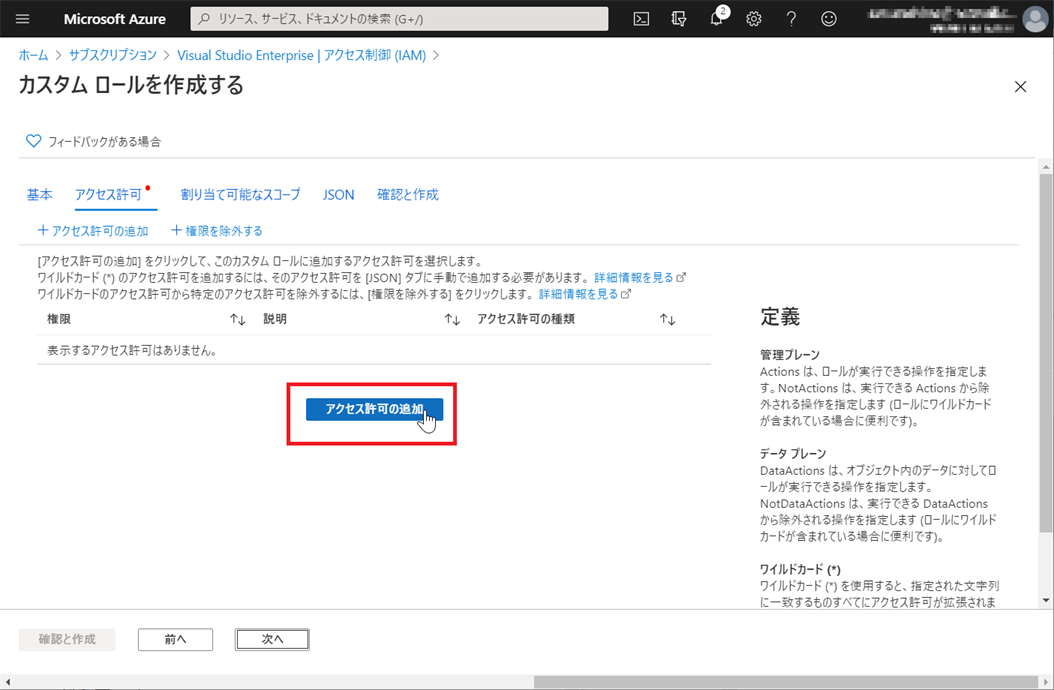This screenshot has height=690, width=1054.
Task: Go to the サブスクリプション breadcrumb
Action: coord(112,55)
